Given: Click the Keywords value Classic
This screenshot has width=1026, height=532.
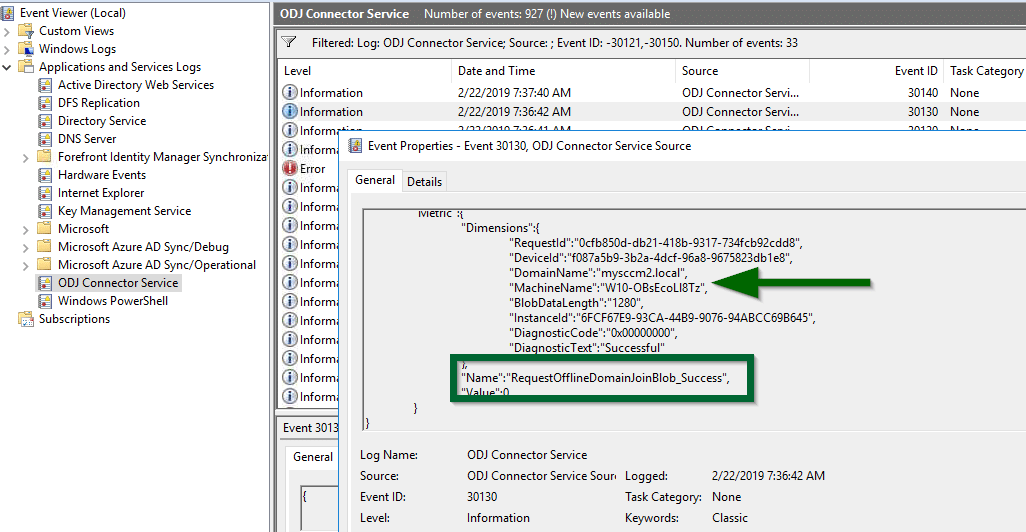Looking at the screenshot, I should (x=730, y=518).
